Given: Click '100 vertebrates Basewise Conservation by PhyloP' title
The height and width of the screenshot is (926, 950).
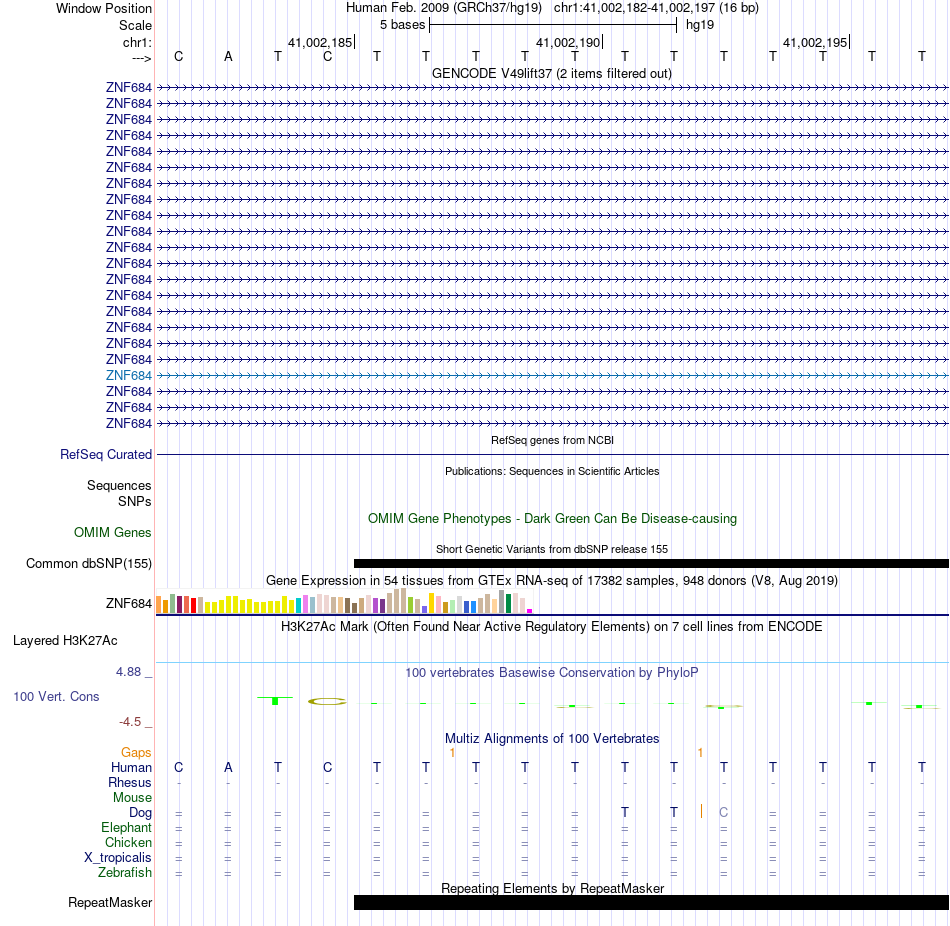Looking at the screenshot, I should tap(552, 673).
